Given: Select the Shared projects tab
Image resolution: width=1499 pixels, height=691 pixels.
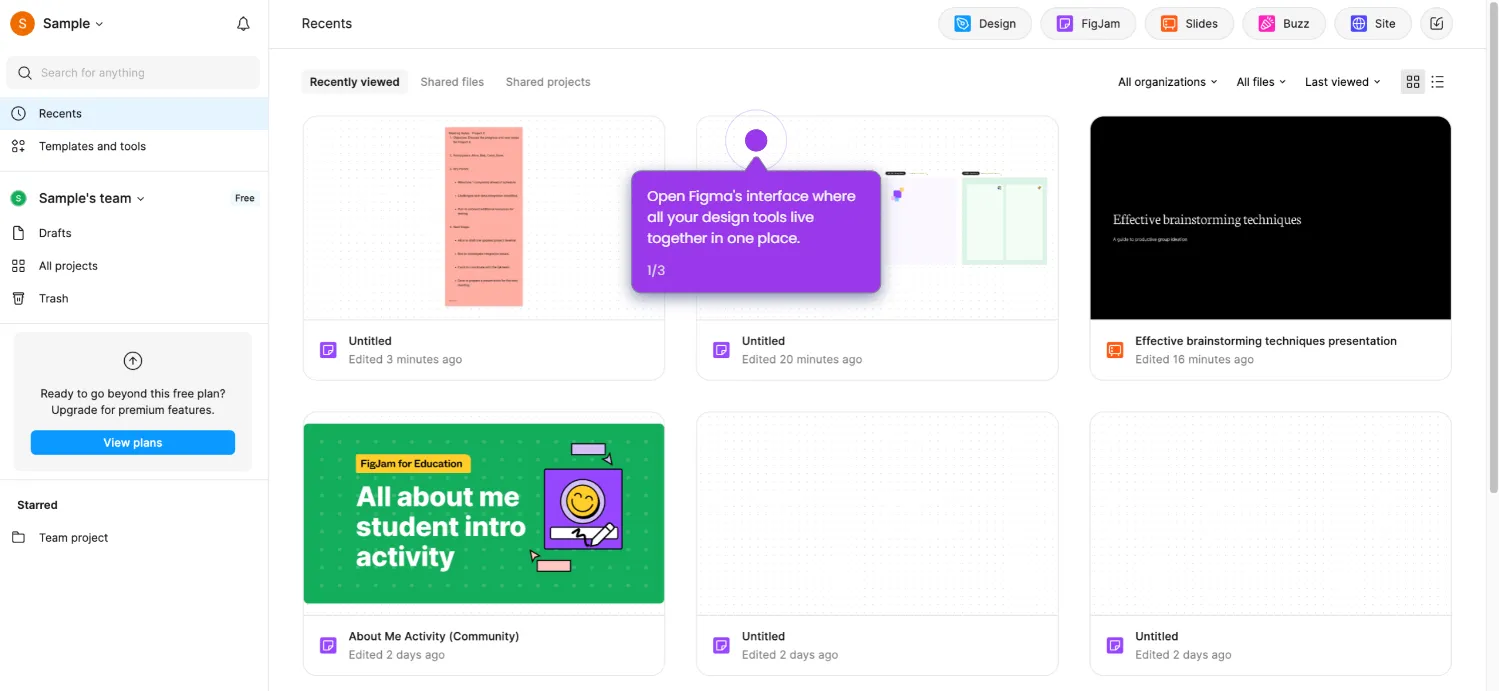Looking at the screenshot, I should pyautogui.click(x=548, y=82).
